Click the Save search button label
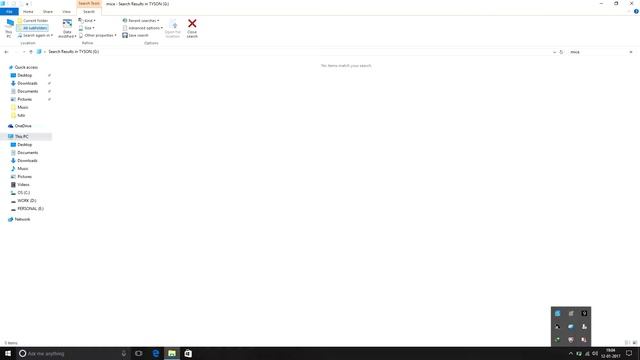Screen dimensions: 640x360 138,36
